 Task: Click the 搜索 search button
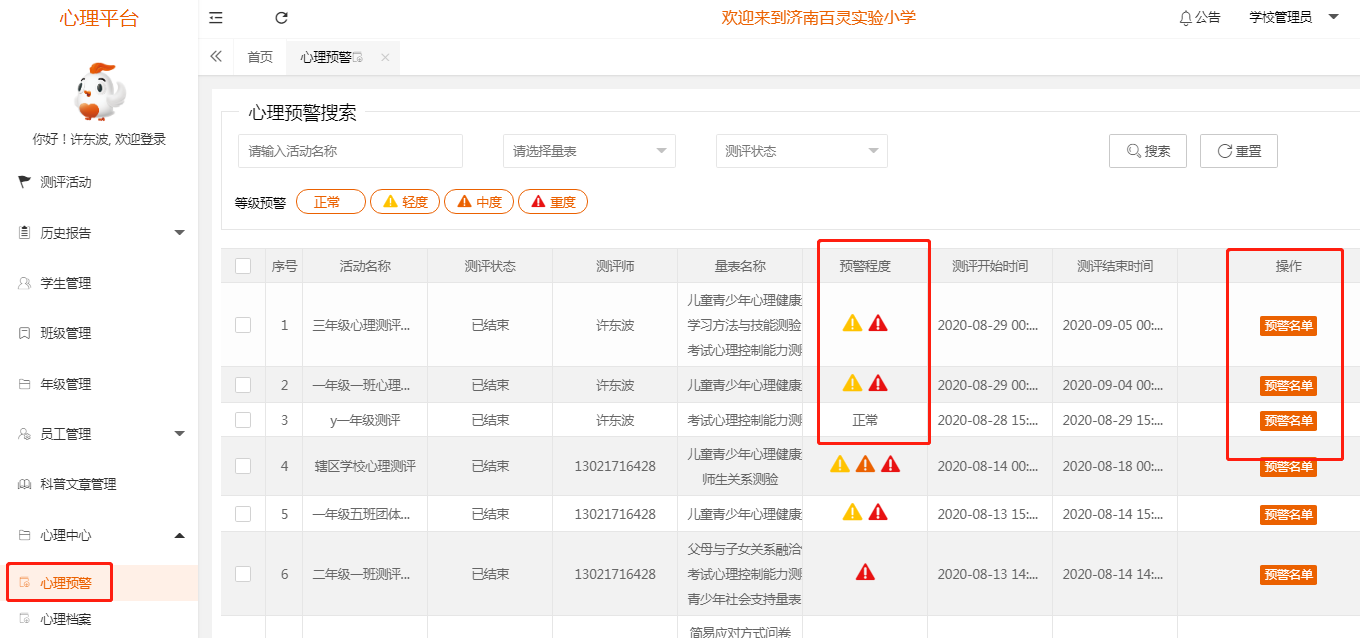point(1147,151)
